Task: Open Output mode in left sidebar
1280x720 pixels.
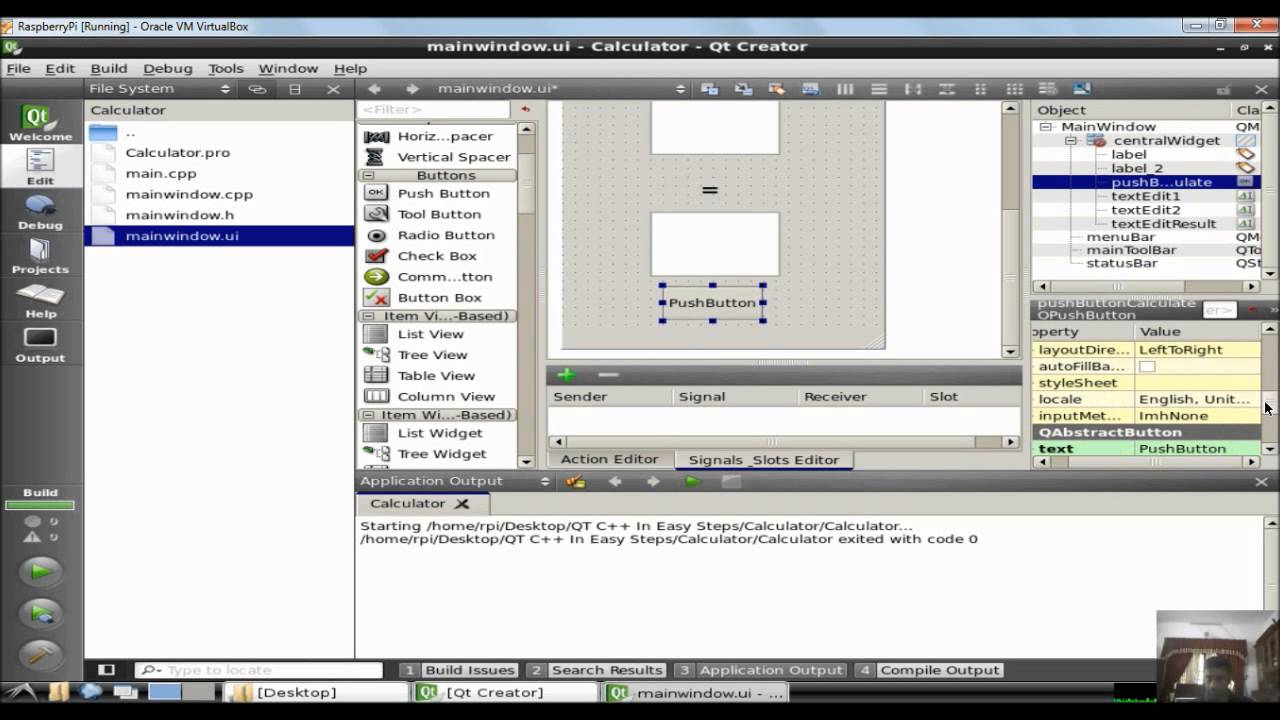Action: point(40,343)
